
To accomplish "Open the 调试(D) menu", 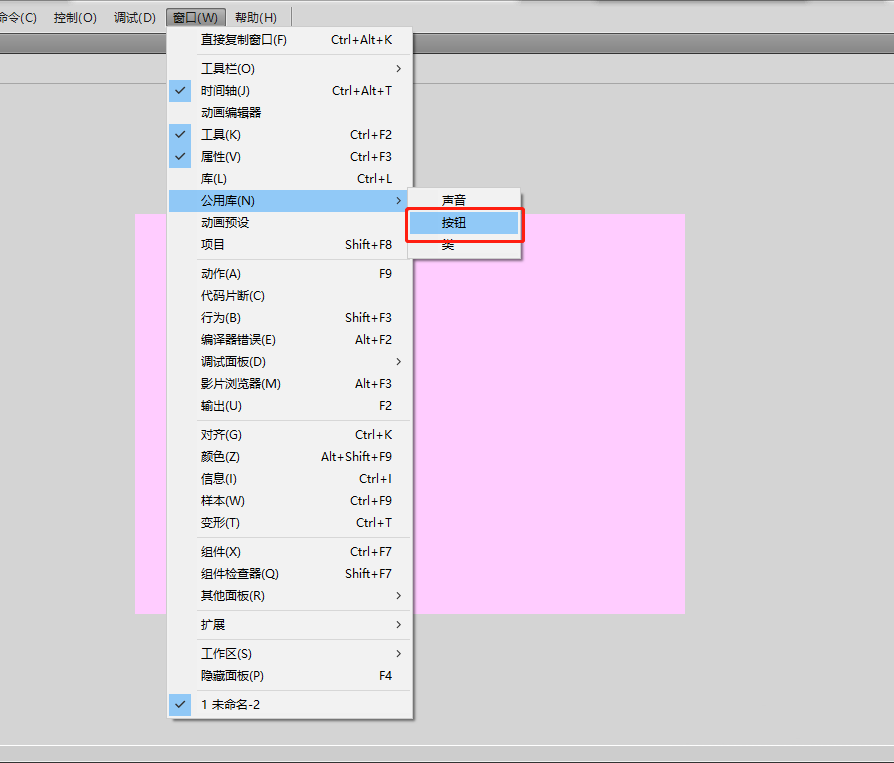I will (135, 18).
